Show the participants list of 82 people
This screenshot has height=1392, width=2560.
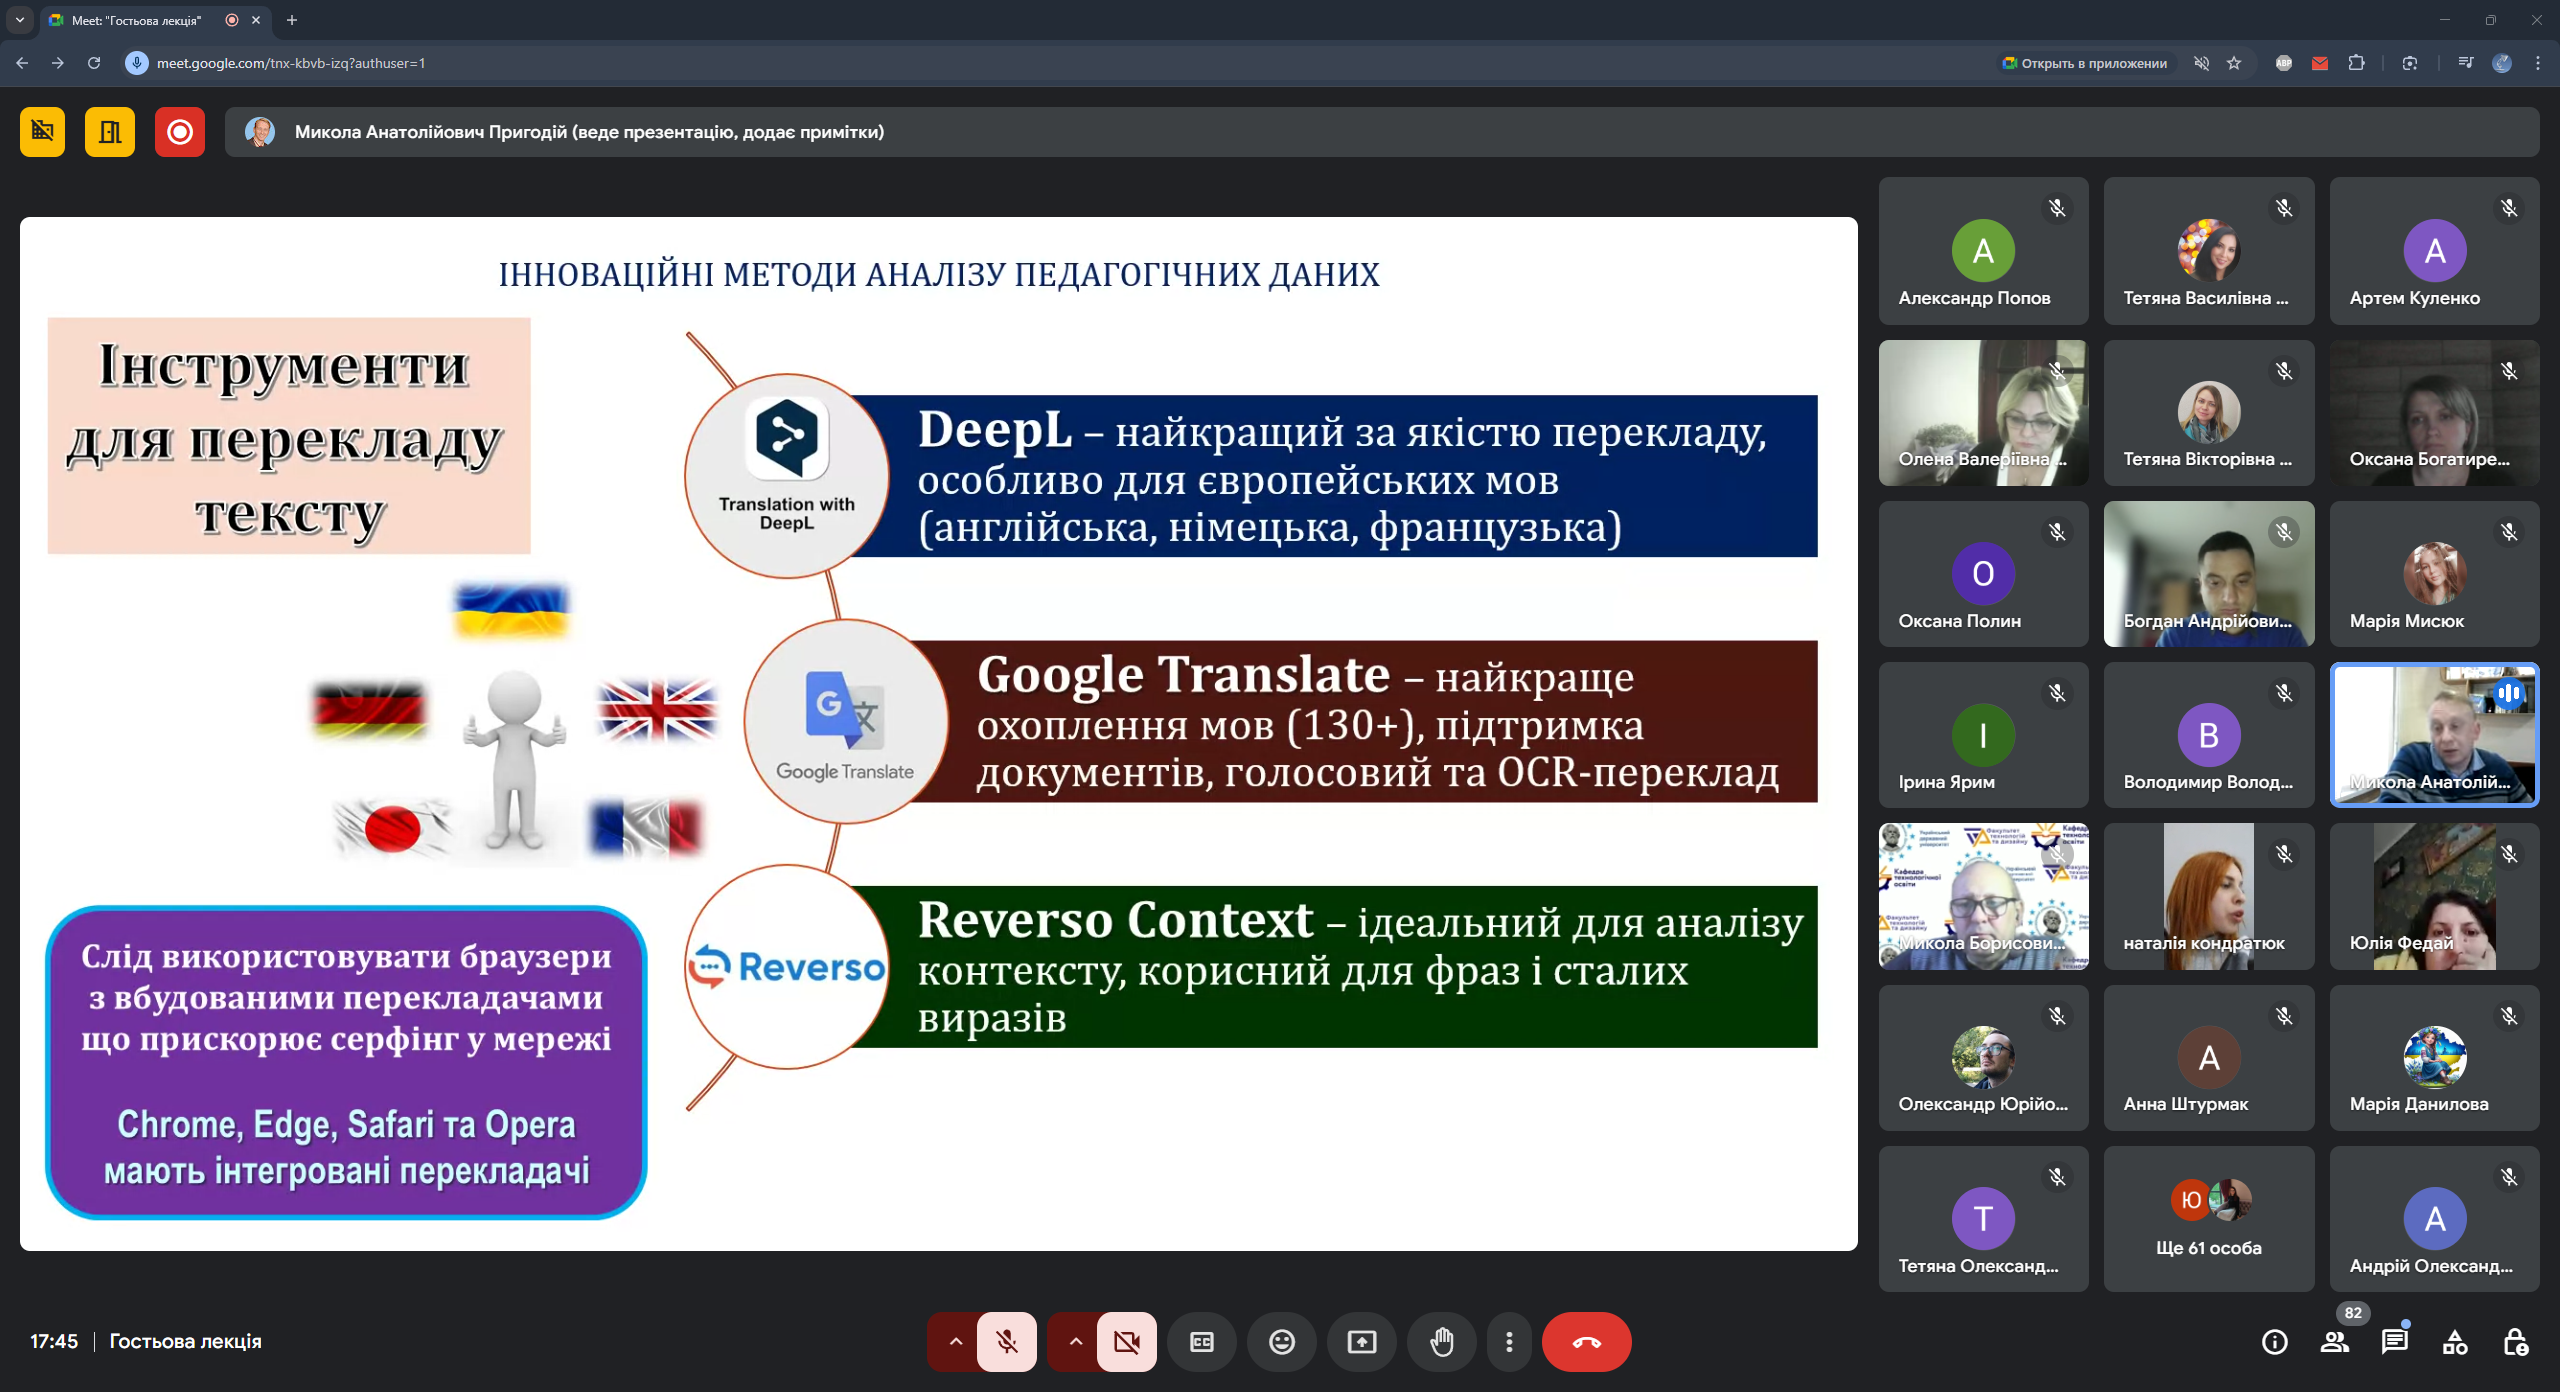pos(2335,1342)
